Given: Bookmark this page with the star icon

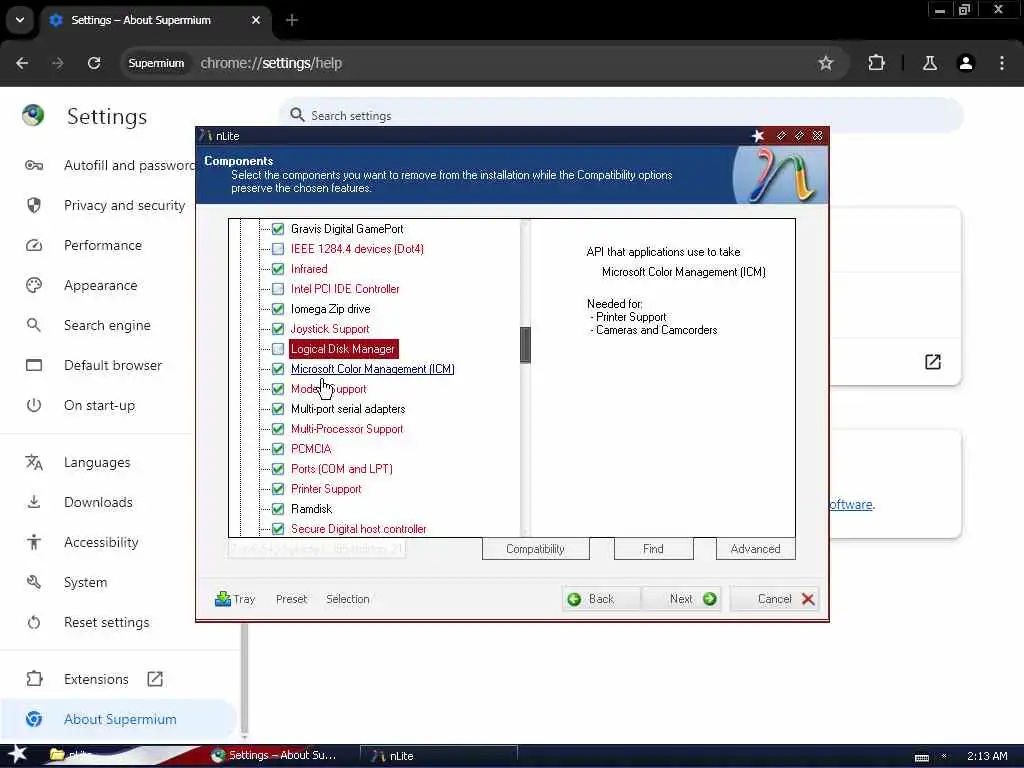Looking at the screenshot, I should 825,63.
